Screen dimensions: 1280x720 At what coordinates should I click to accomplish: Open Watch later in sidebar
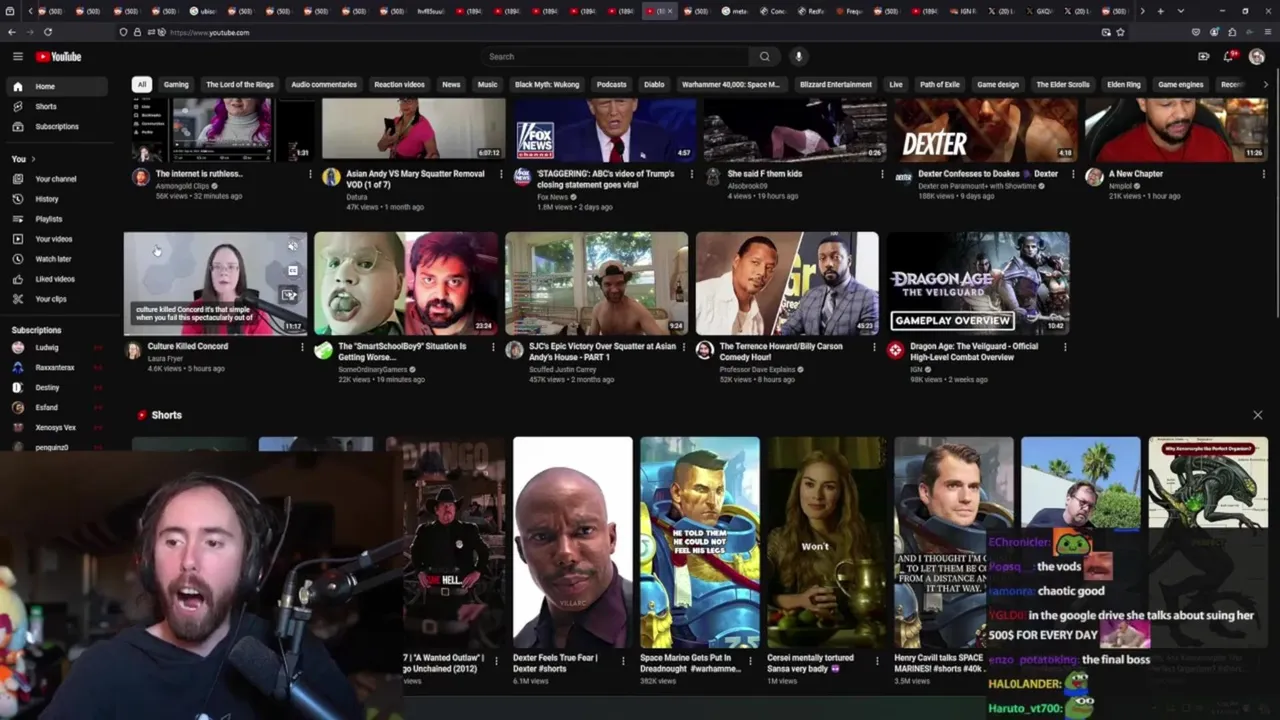pos(57,259)
